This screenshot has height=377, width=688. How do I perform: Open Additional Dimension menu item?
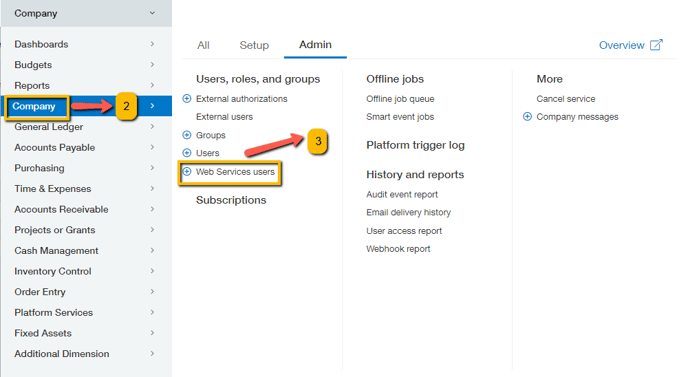click(61, 354)
